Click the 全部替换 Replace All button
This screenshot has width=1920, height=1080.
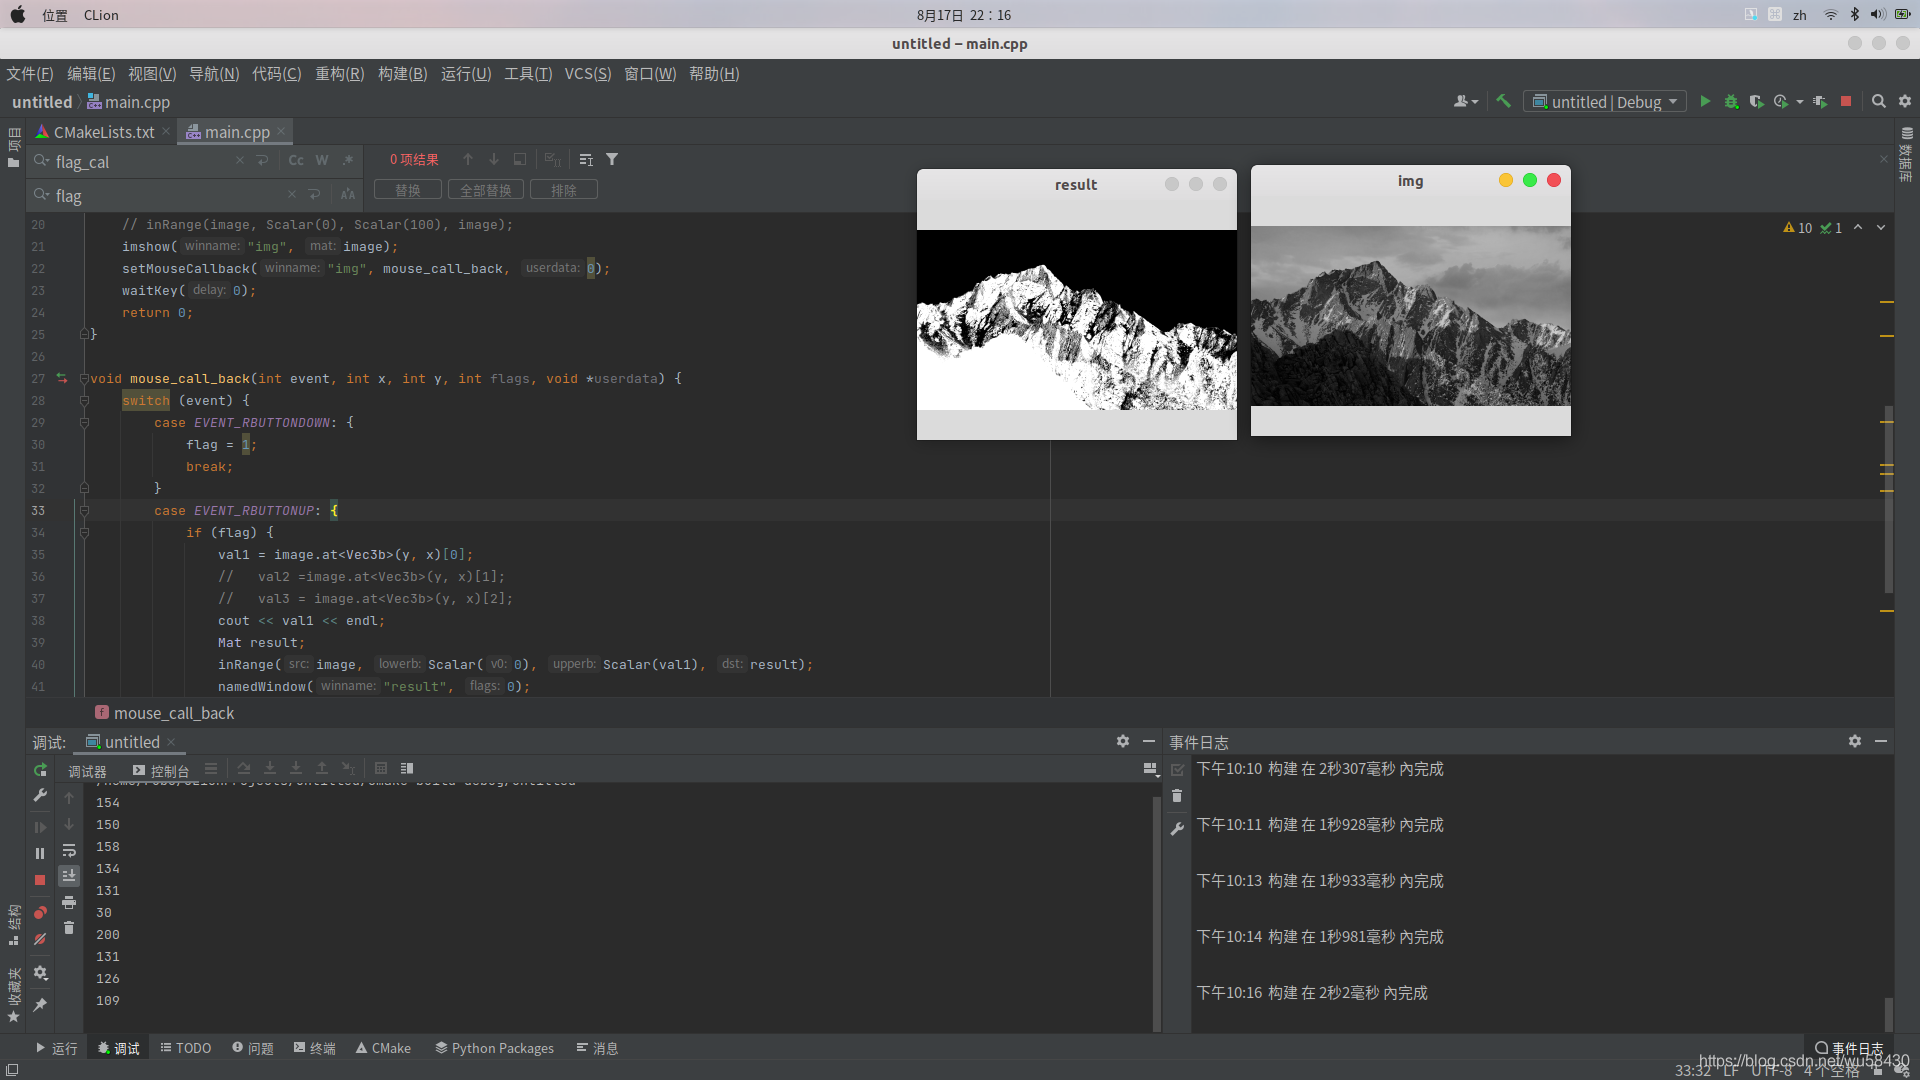tap(485, 190)
